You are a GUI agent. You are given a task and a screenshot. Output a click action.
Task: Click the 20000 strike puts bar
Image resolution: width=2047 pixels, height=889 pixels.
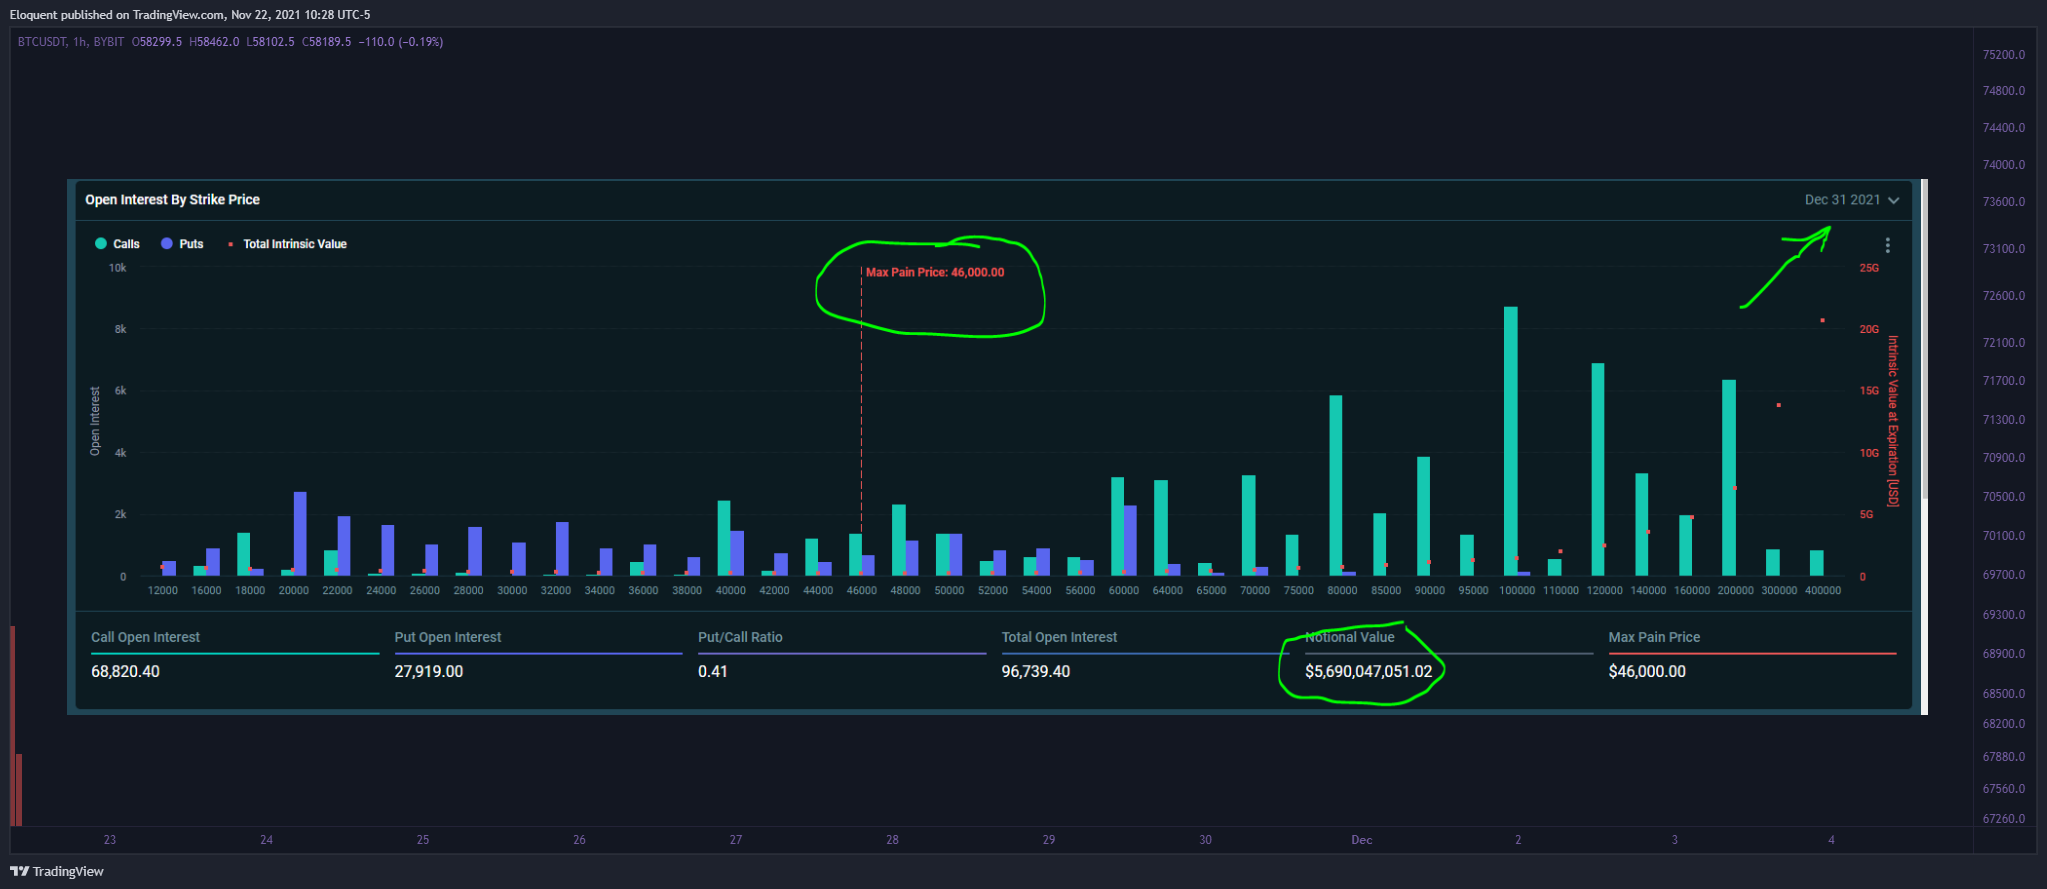click(x=300, y=533)
